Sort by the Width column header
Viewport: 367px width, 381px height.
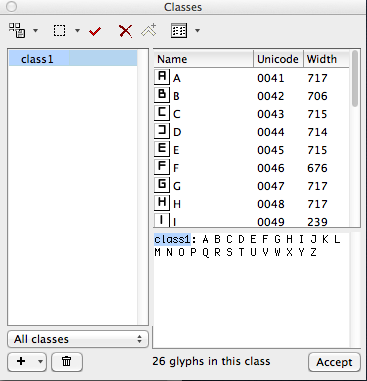point(326,59)
